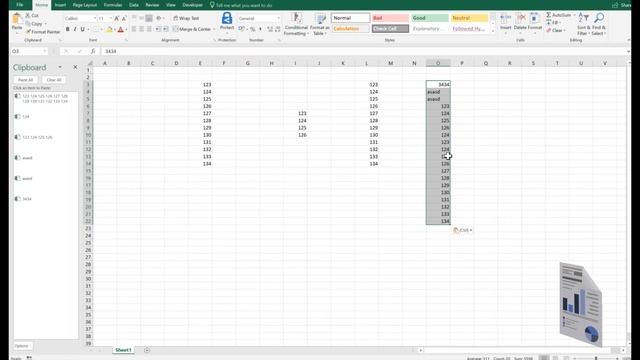Open Sort & Filter menu
Image resolution: width=640 pixels, height=360 pixels.
[583, 24]
